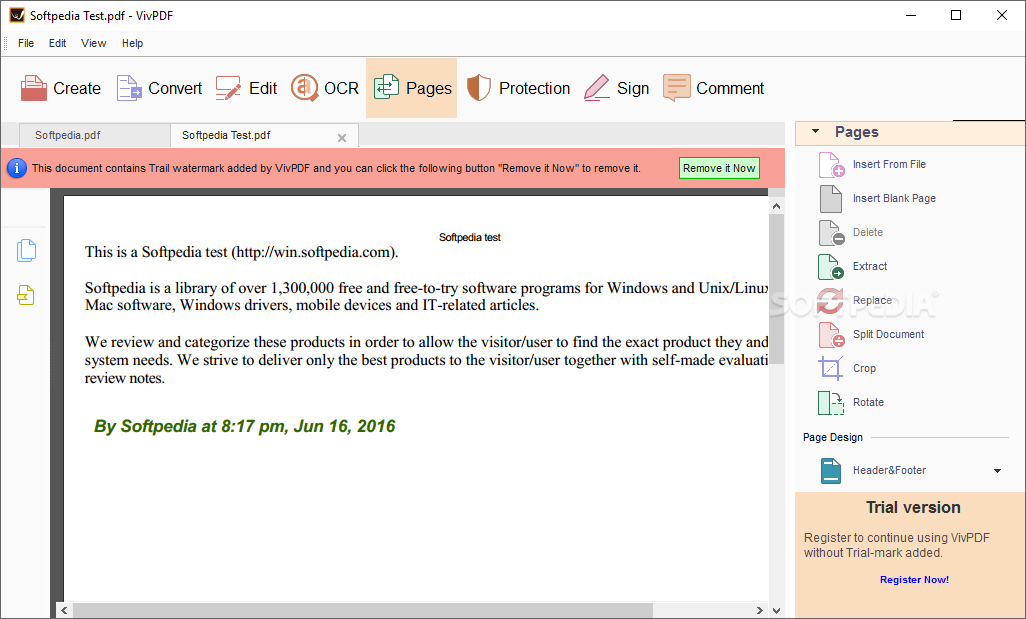The image size is (1026, 619).
Task: Click the Delete page icon
Action: (831, 232)
